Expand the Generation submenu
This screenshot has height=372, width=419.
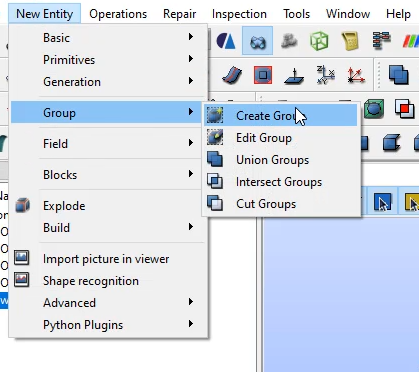coord(108,82)
